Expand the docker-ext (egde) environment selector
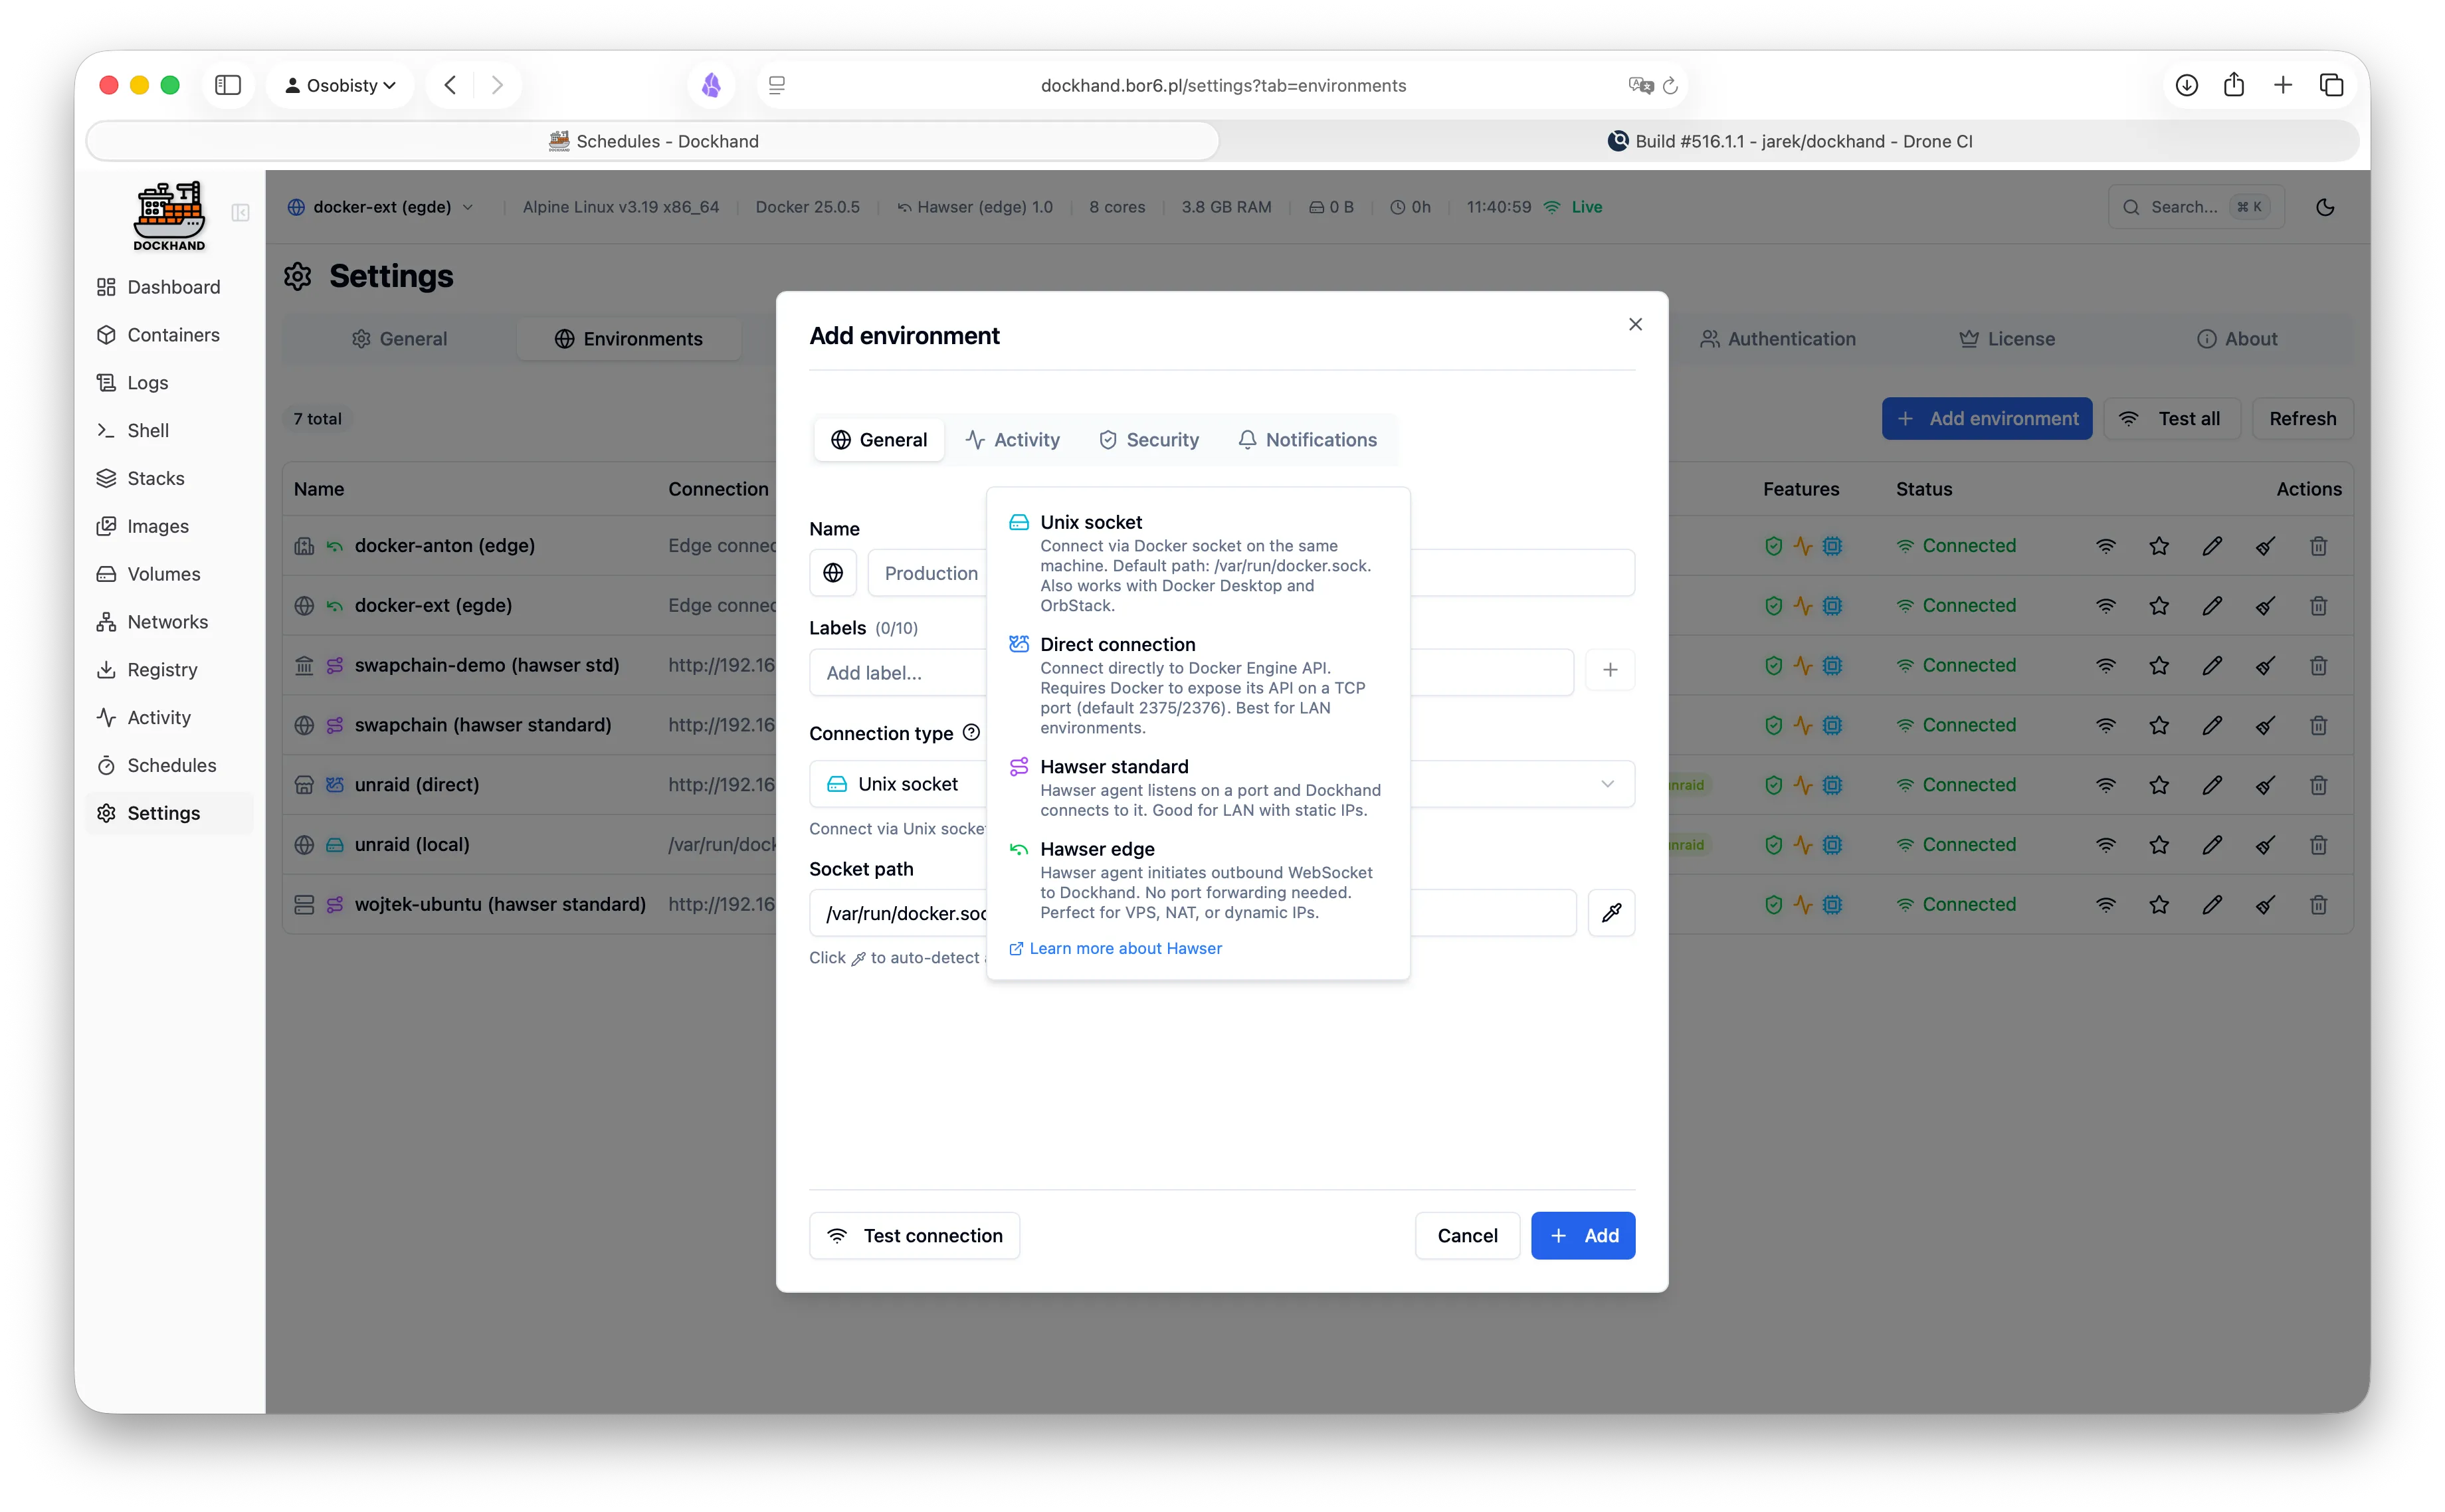This screenshot has width=2445, height=1512. pos(381,207)
